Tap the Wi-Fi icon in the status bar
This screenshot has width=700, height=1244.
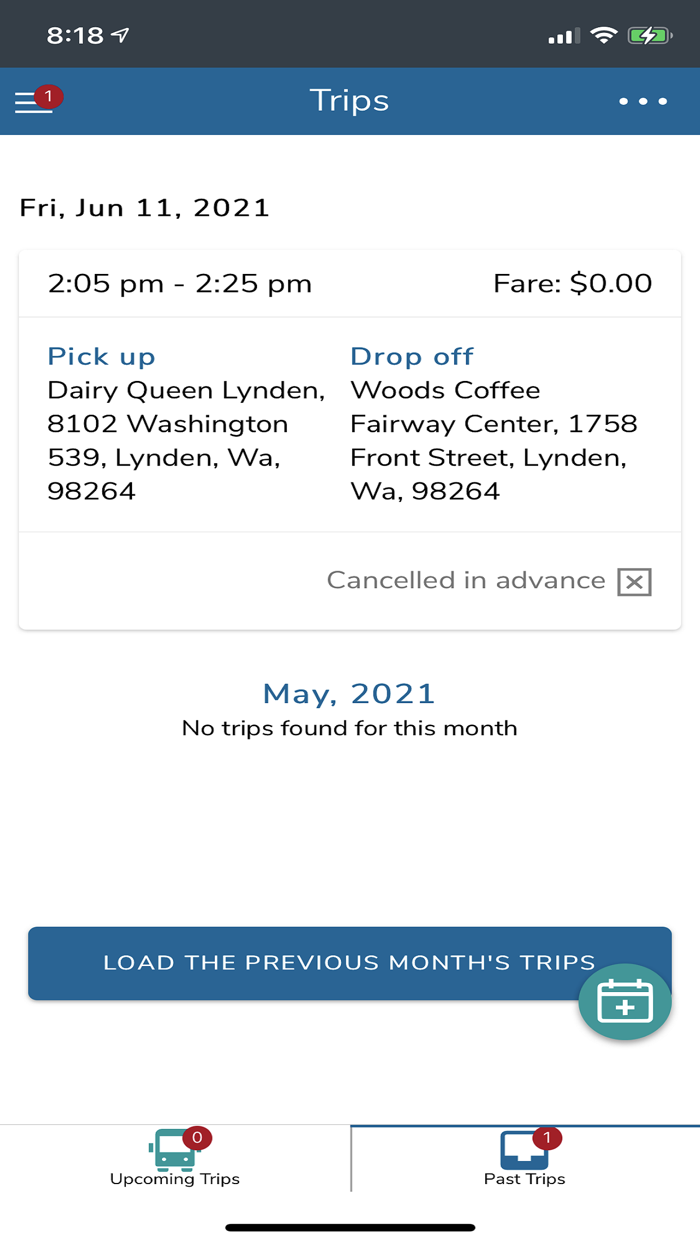605,33
